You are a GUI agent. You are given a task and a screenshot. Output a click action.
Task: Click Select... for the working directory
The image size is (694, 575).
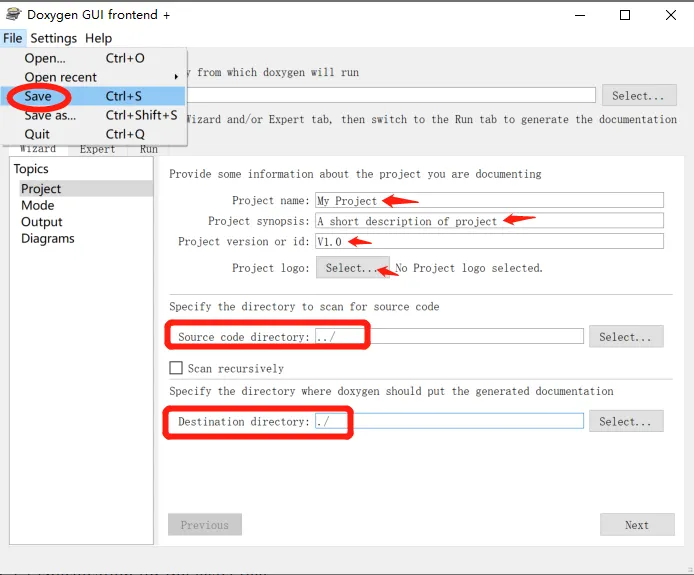click(x=639, y=95)
